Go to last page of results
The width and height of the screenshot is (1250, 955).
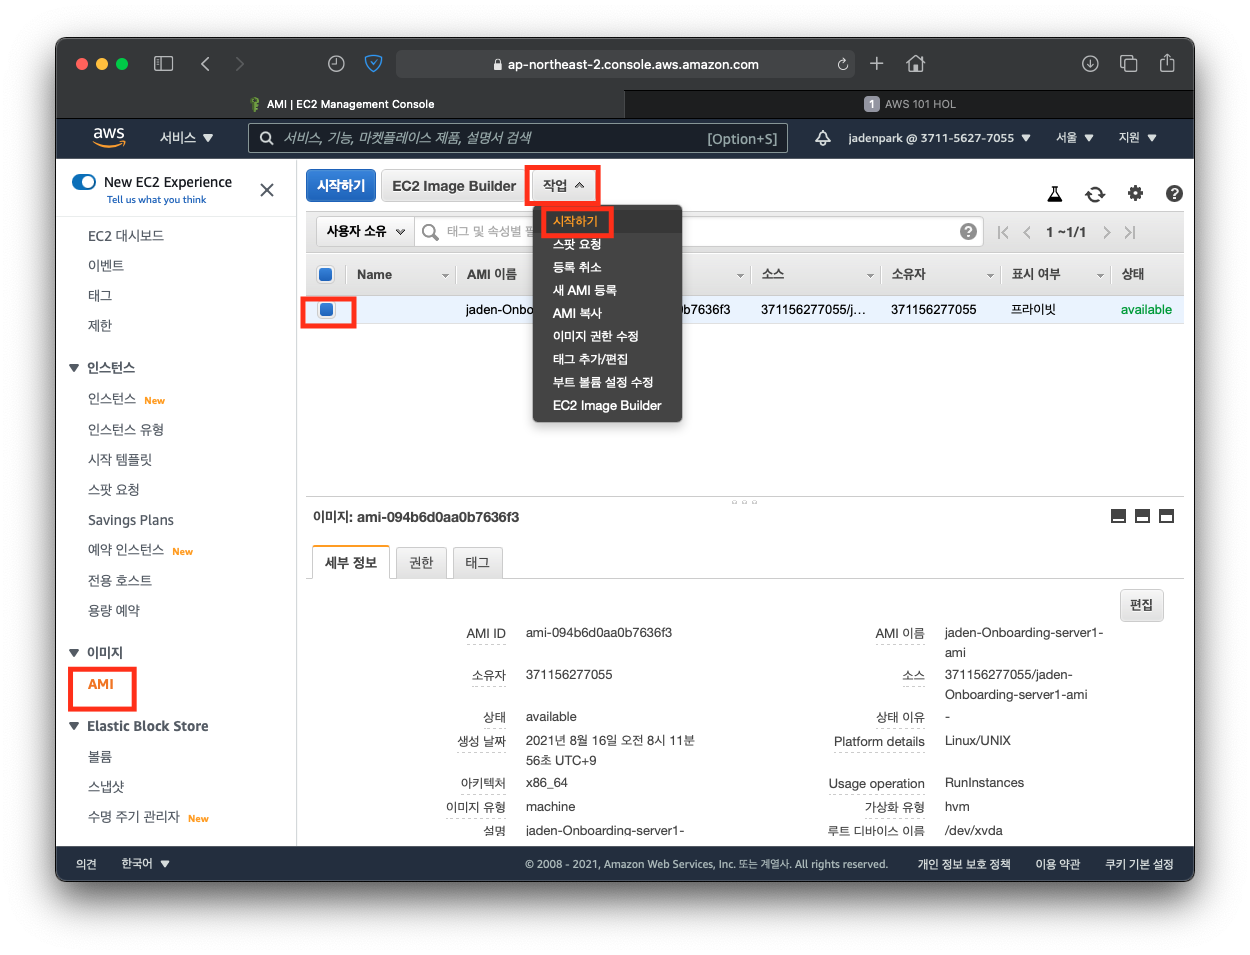click(1130, 232)
